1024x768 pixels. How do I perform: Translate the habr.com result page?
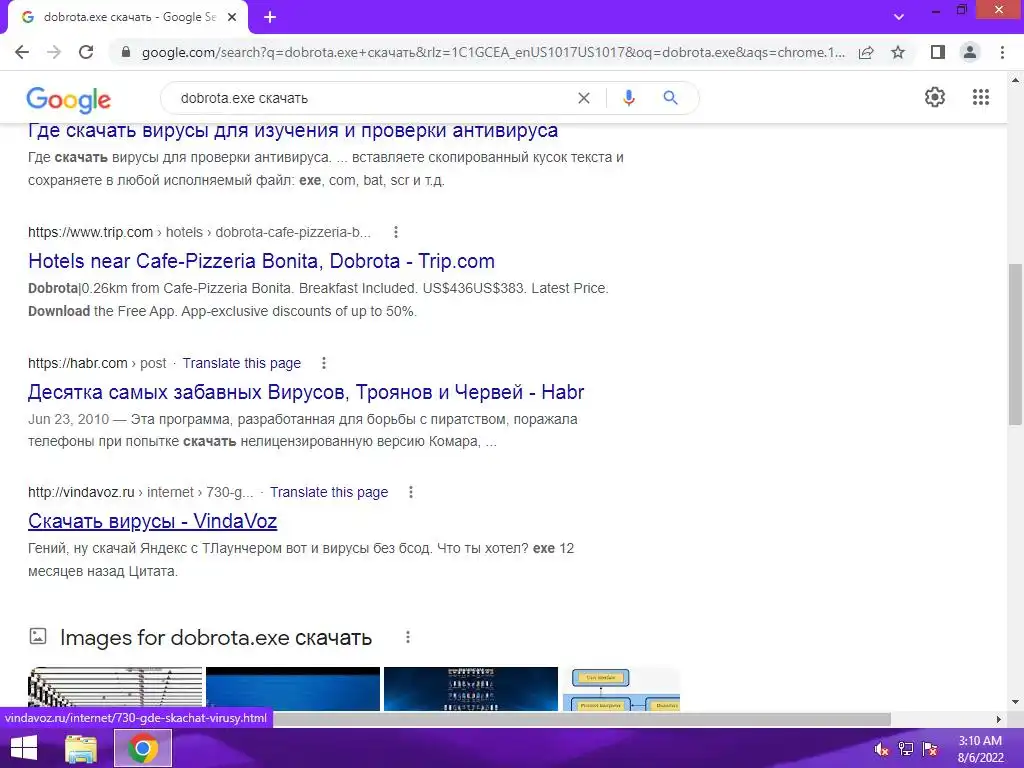[242, 363]
